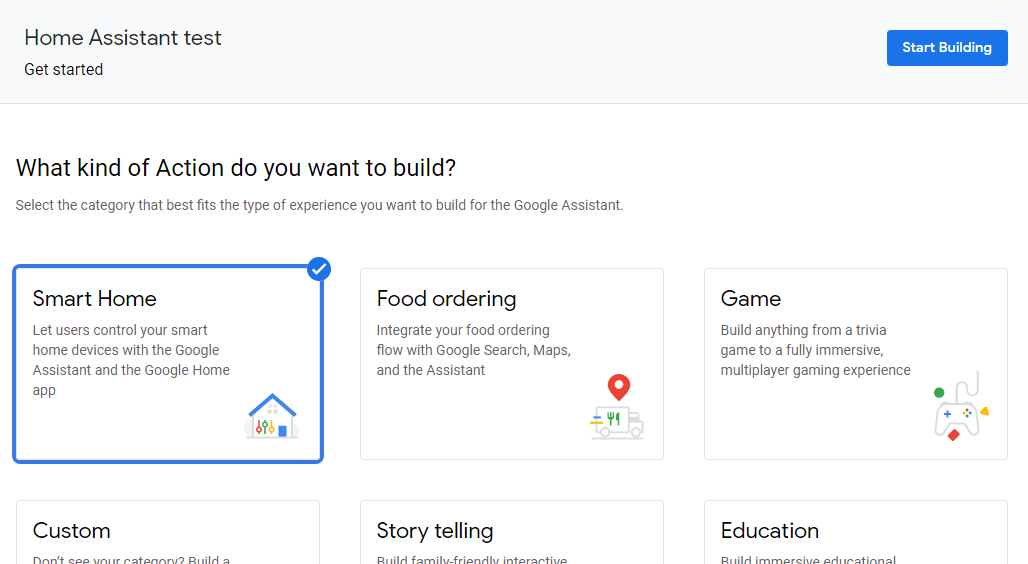This screenshot has width=1028, height=564.
Task: Select the Game category title
Action: point(750,298)
